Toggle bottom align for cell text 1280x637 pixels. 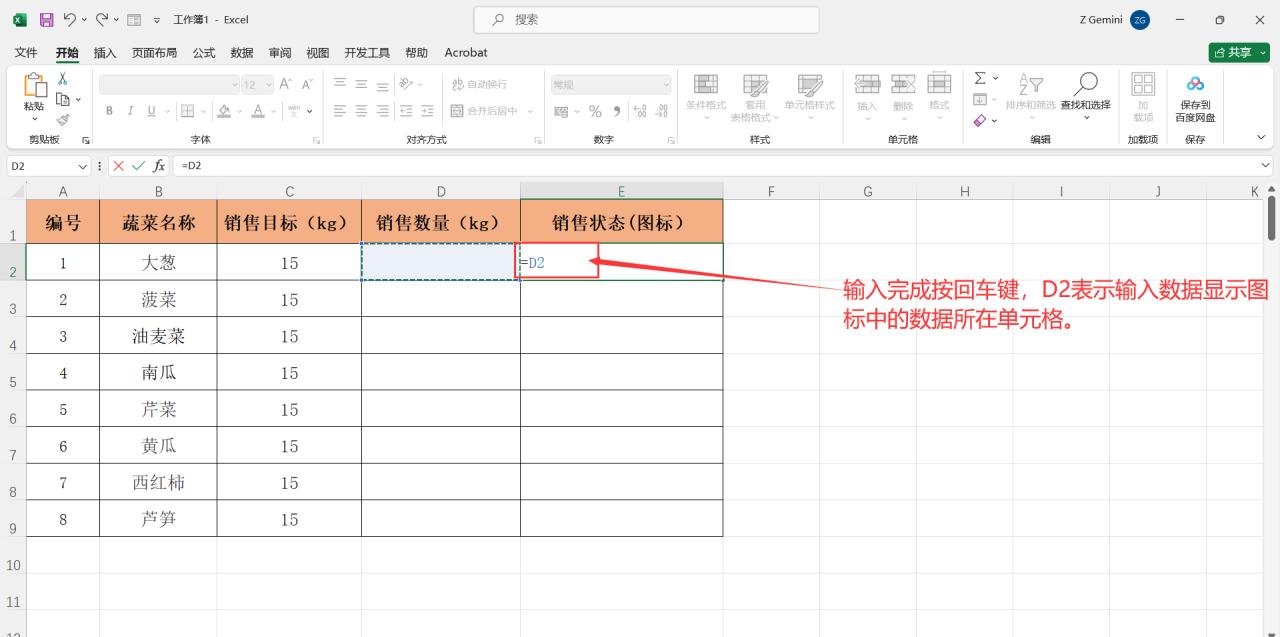click(382, 85)
